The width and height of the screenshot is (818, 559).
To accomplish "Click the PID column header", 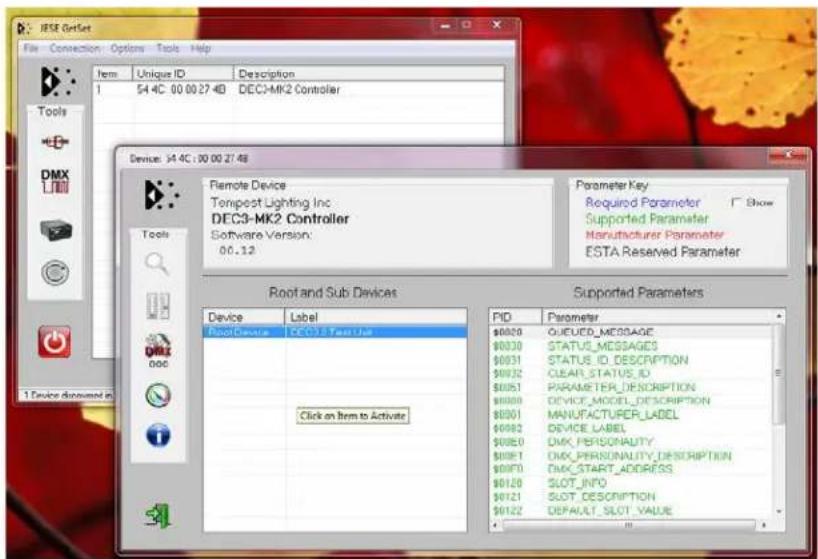I will 515,317.
